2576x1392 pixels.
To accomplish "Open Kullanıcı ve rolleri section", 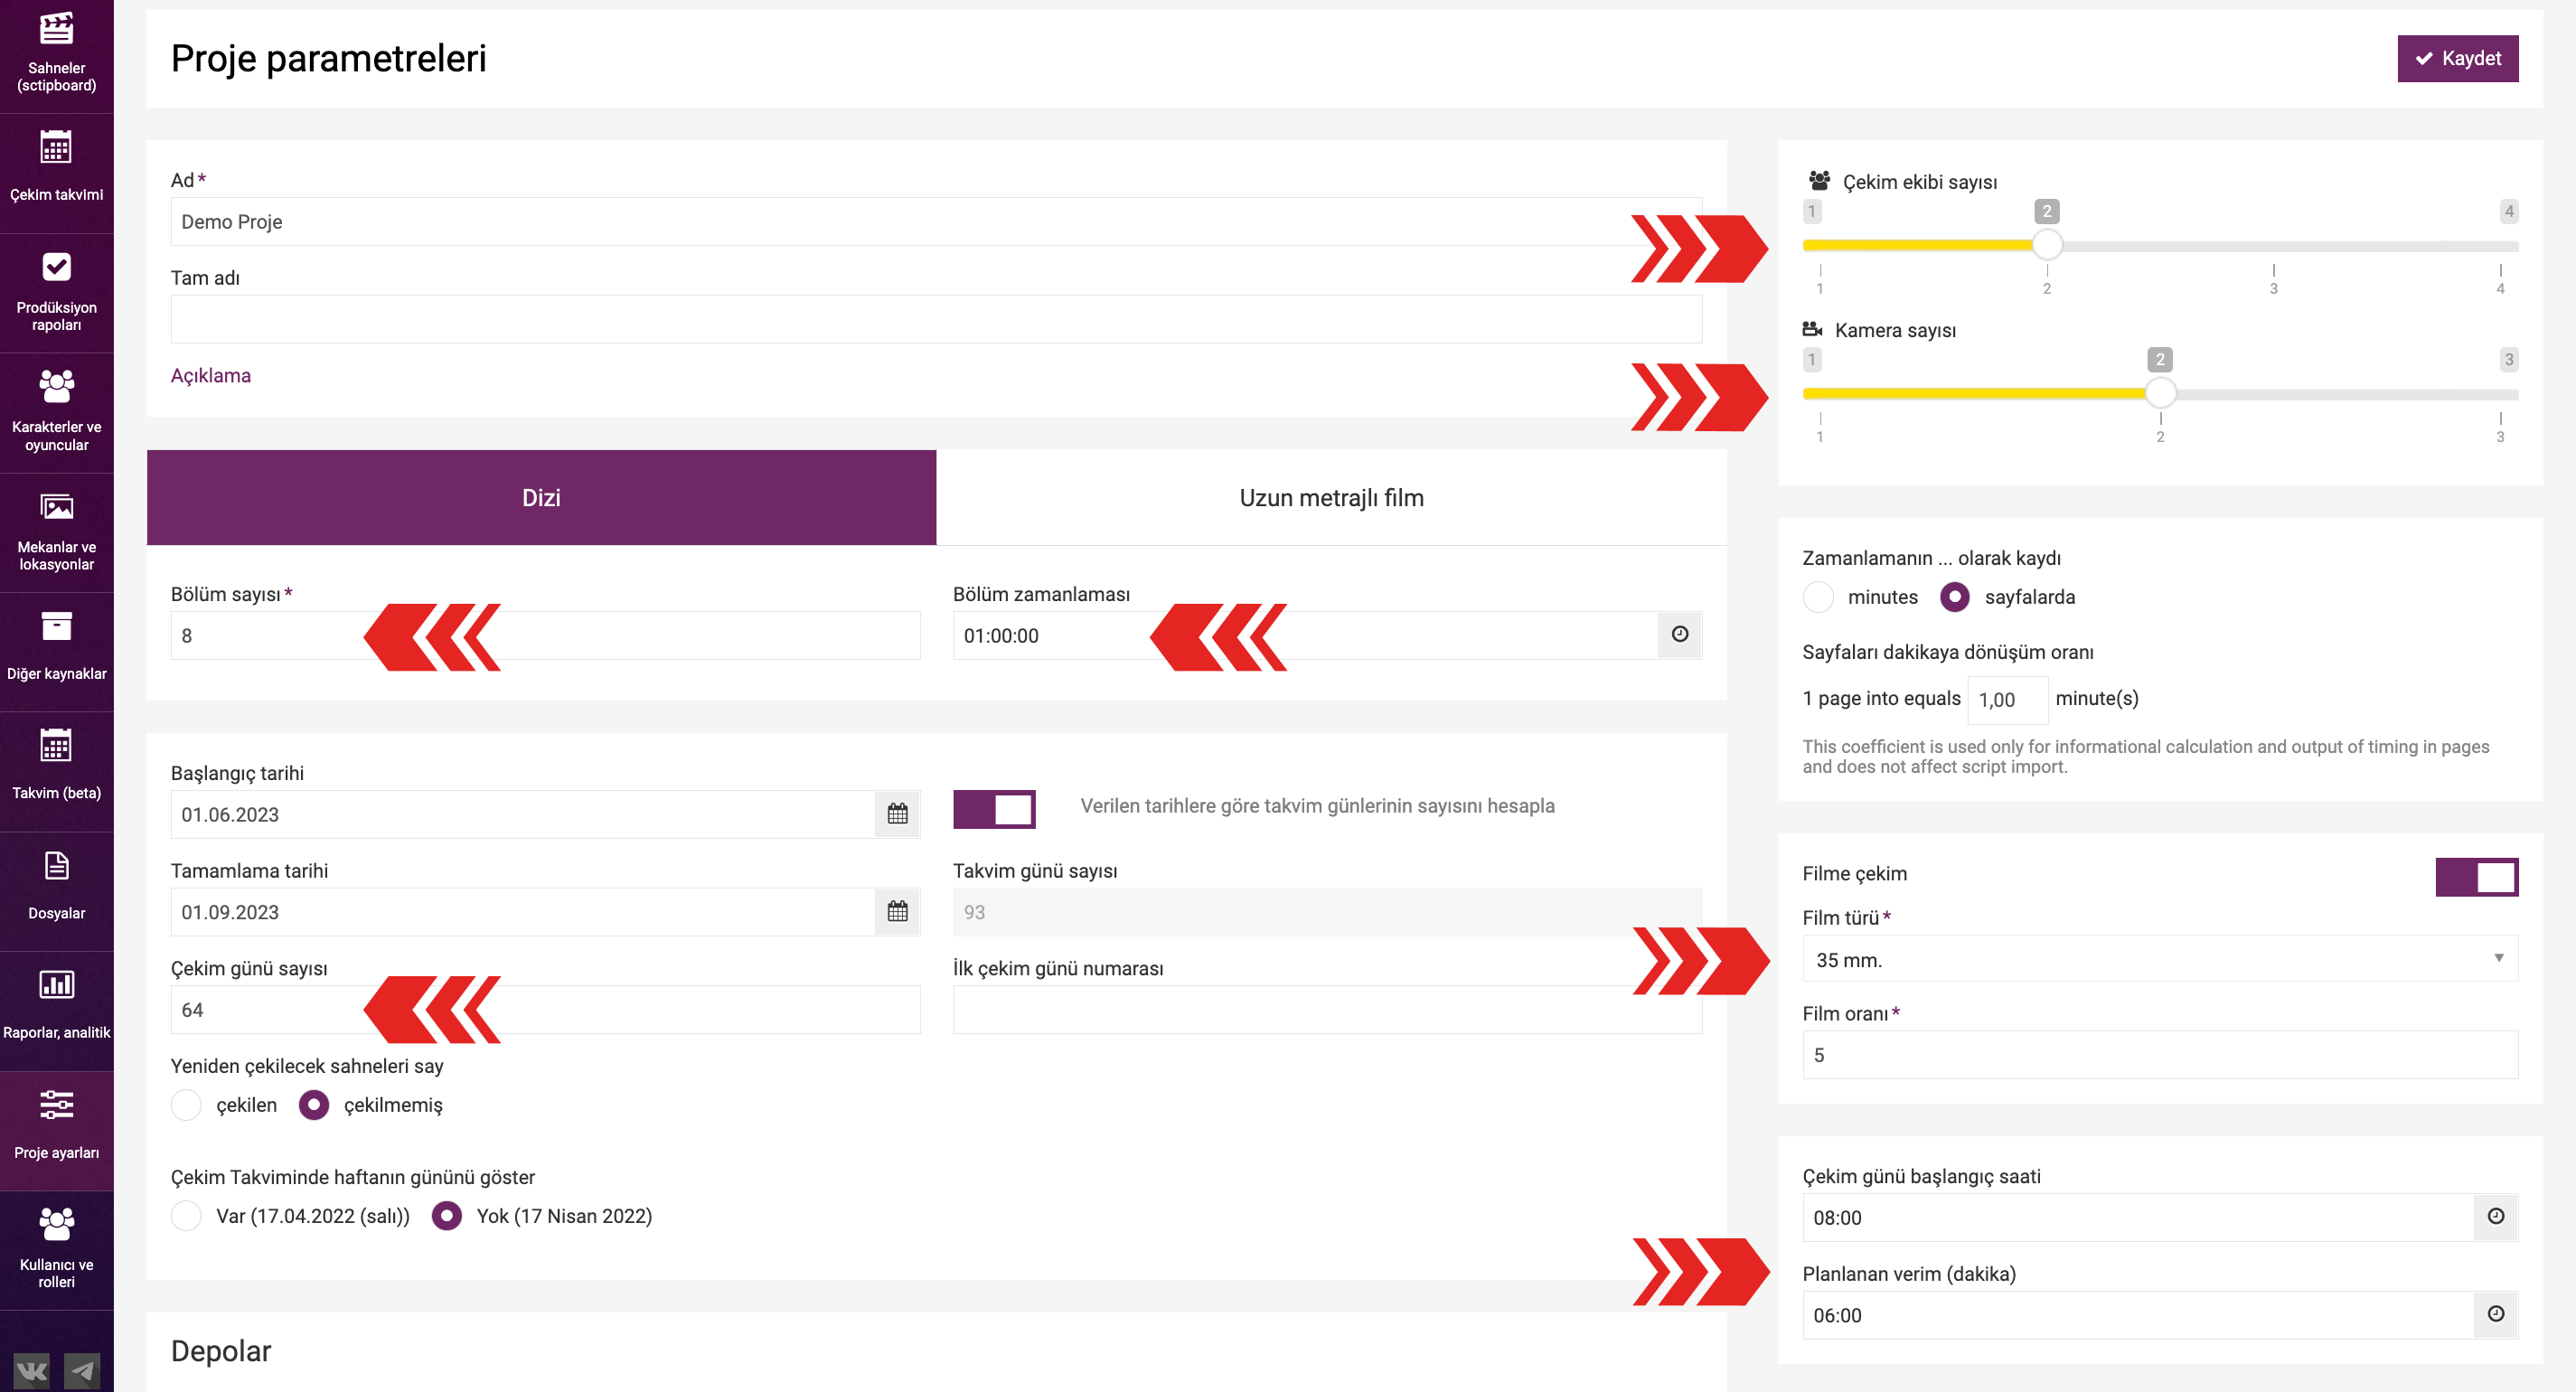I will tap(56, 1249).
